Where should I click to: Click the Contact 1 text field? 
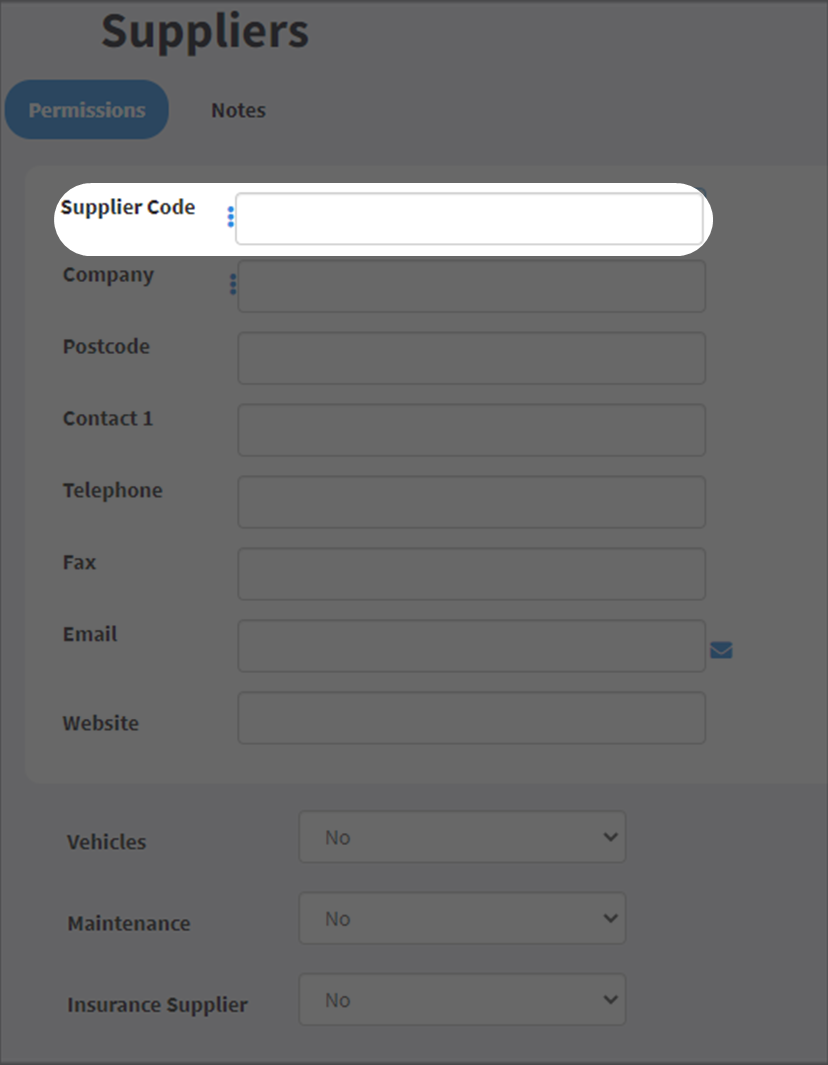coord(471,430)
